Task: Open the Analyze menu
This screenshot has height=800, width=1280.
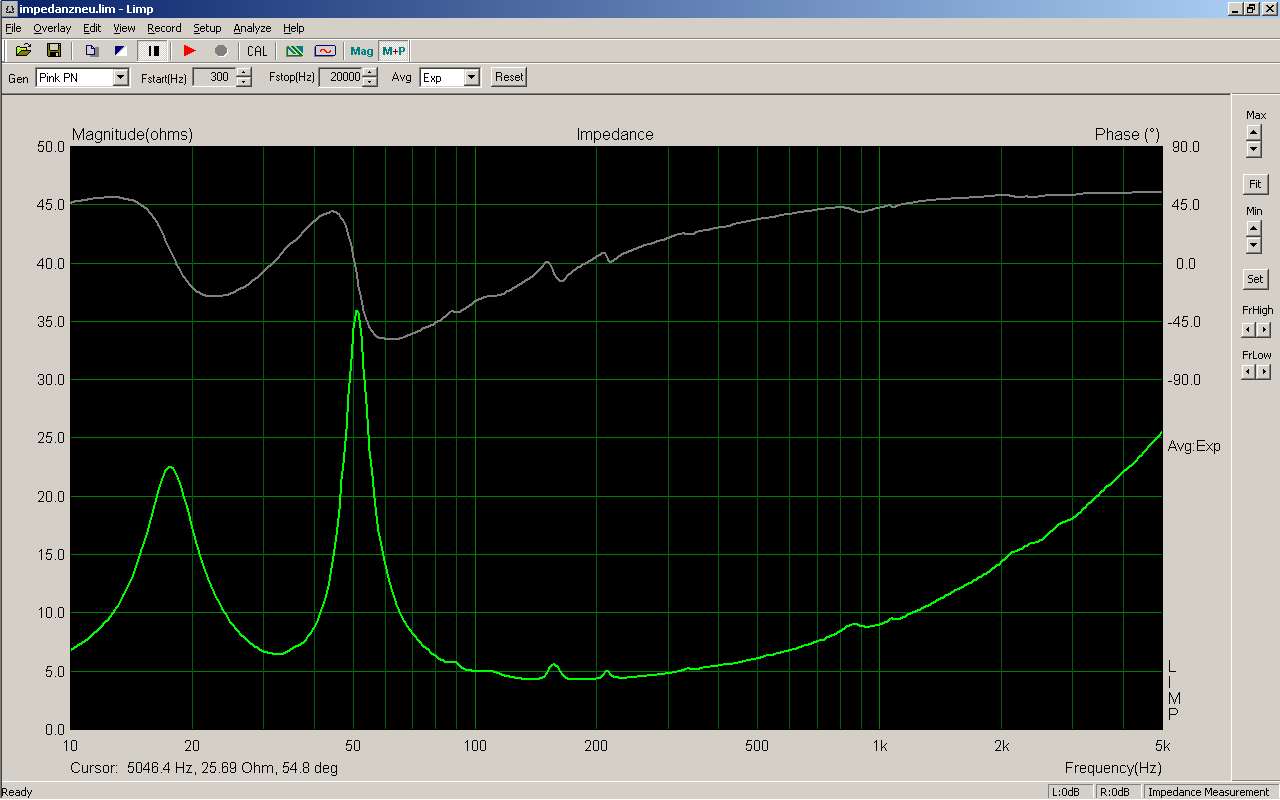Action: (251, 28)
